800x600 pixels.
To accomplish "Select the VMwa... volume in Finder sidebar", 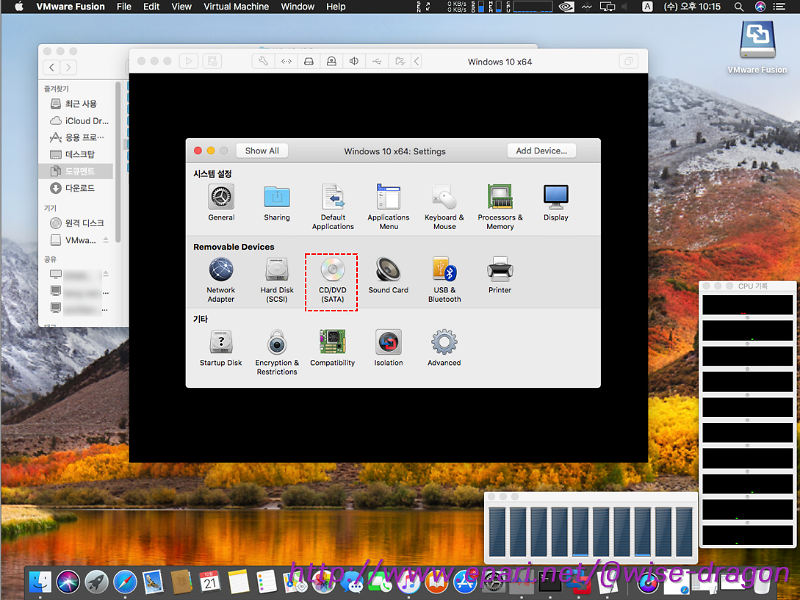I will 76,240.
